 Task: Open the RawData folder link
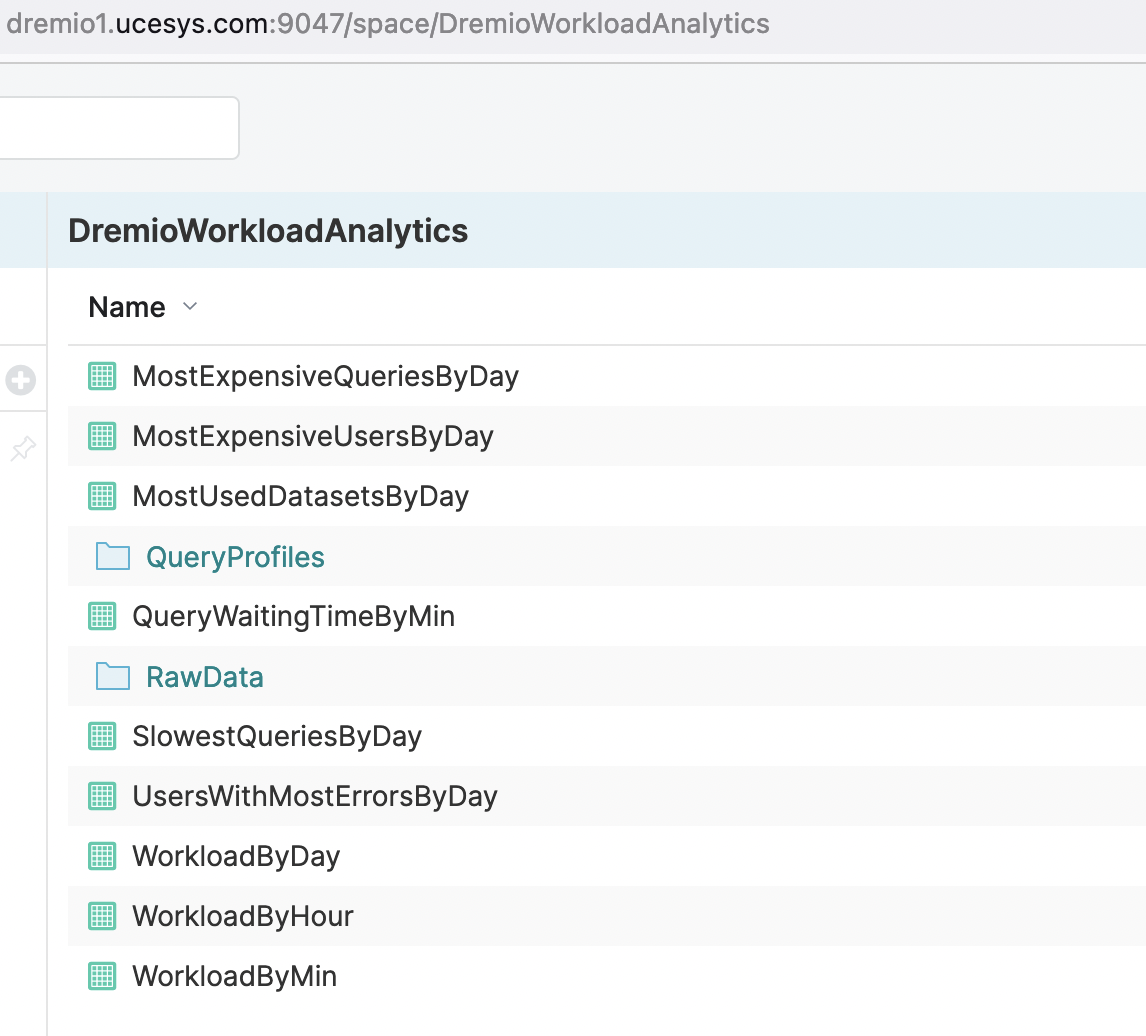coord(205,677)
